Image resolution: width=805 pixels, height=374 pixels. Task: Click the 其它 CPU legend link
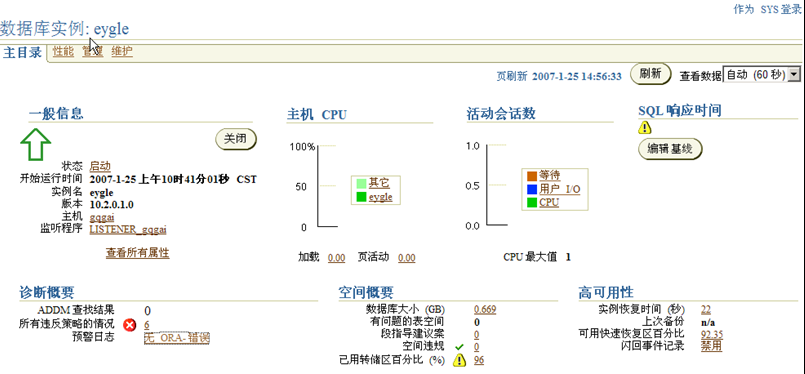(x=379, y=183)
